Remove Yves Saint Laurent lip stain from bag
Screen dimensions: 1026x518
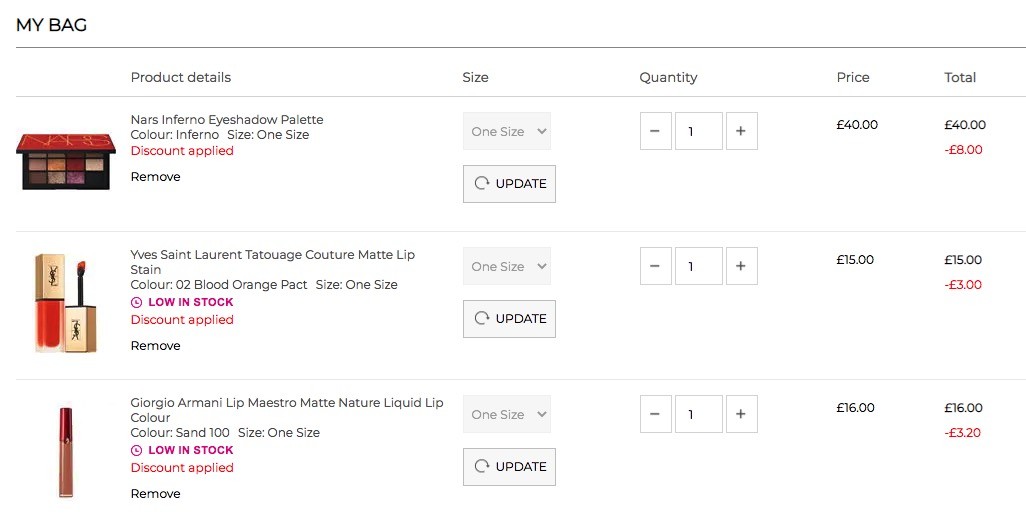click(156, 345)
